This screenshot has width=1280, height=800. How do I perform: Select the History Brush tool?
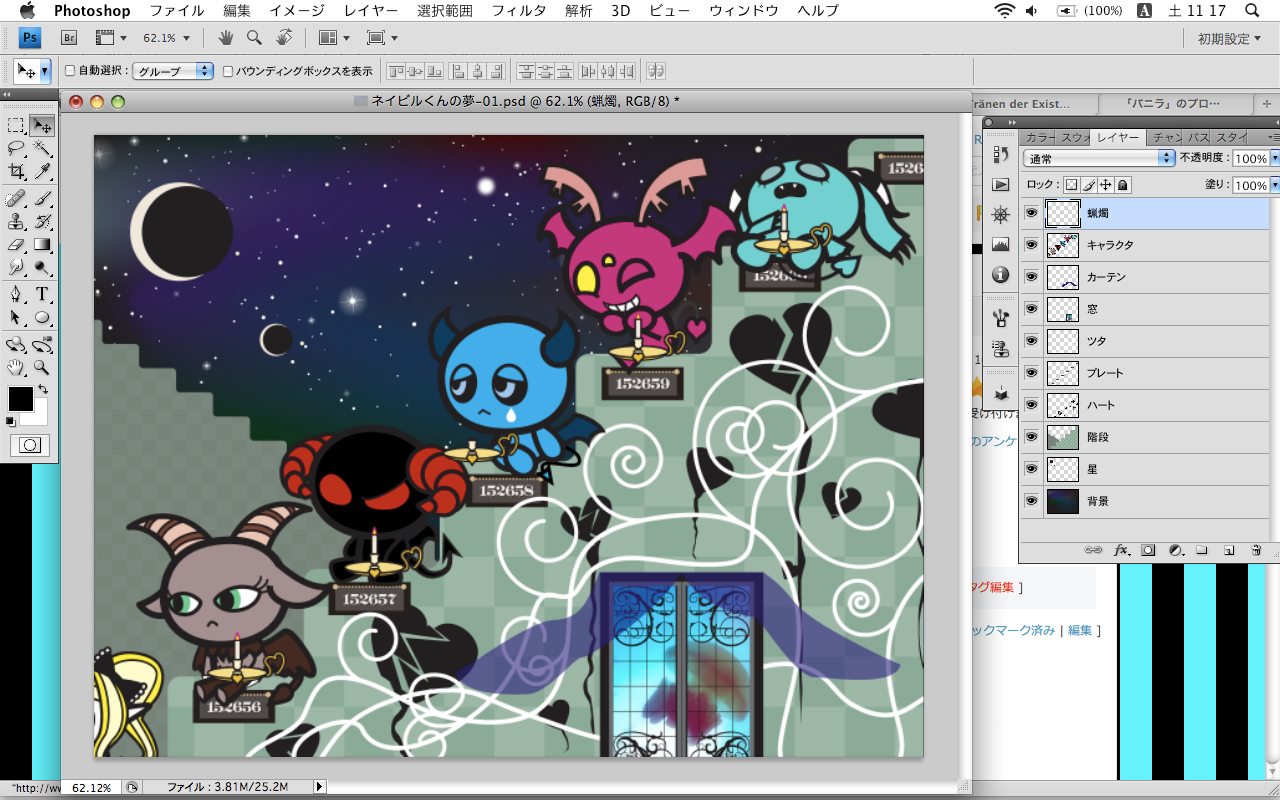pos(42,221)
